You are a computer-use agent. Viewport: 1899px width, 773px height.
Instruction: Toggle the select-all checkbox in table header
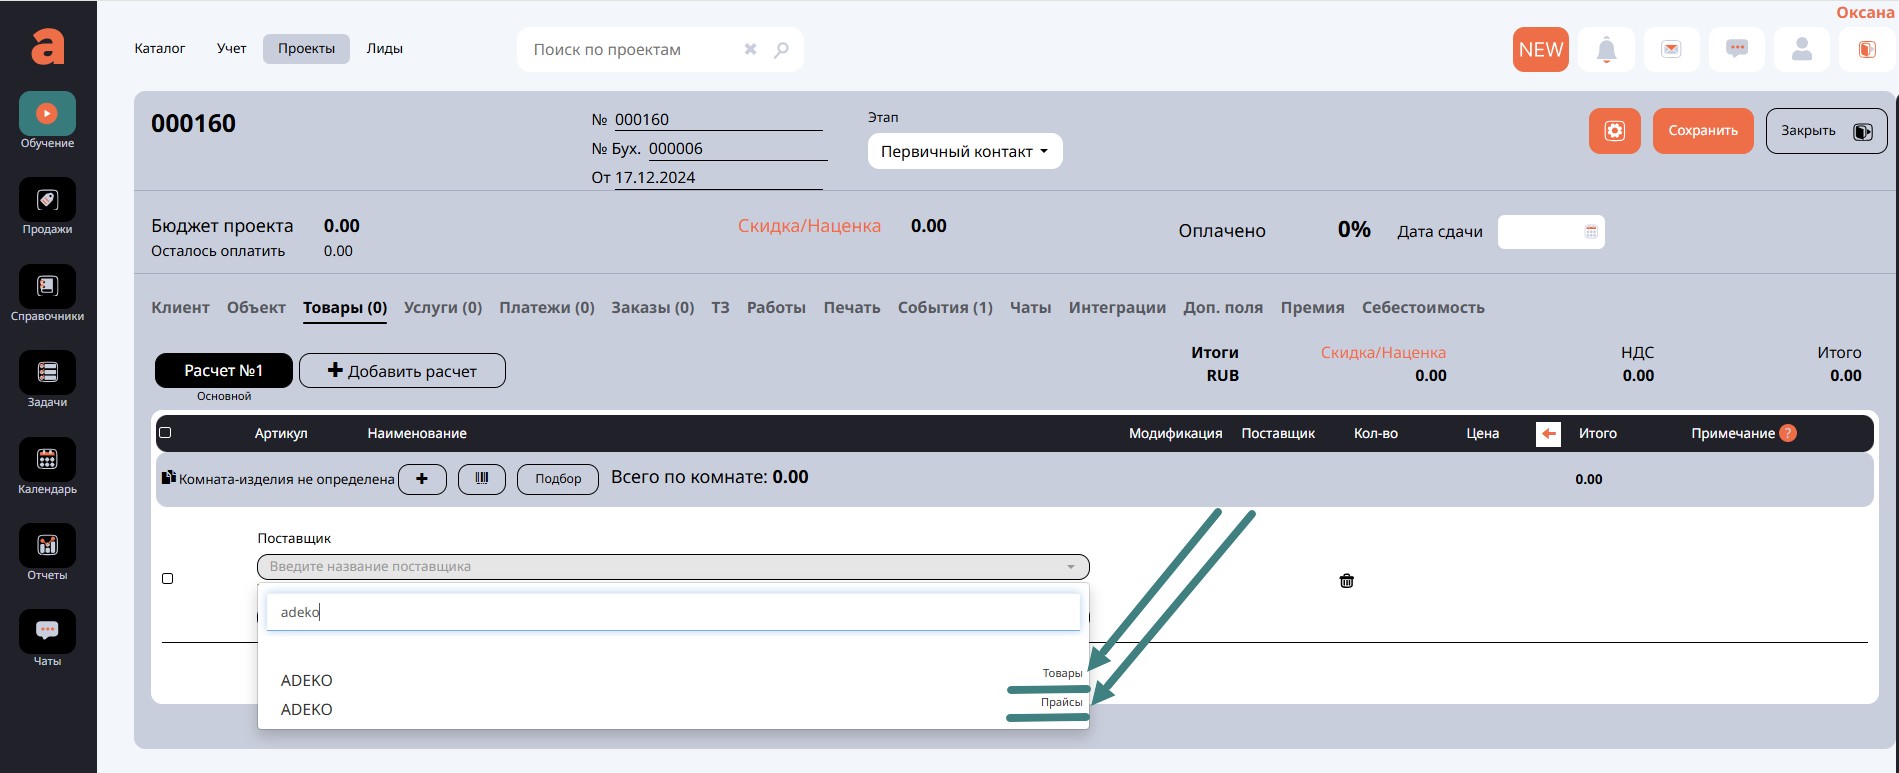click(166, 433)
